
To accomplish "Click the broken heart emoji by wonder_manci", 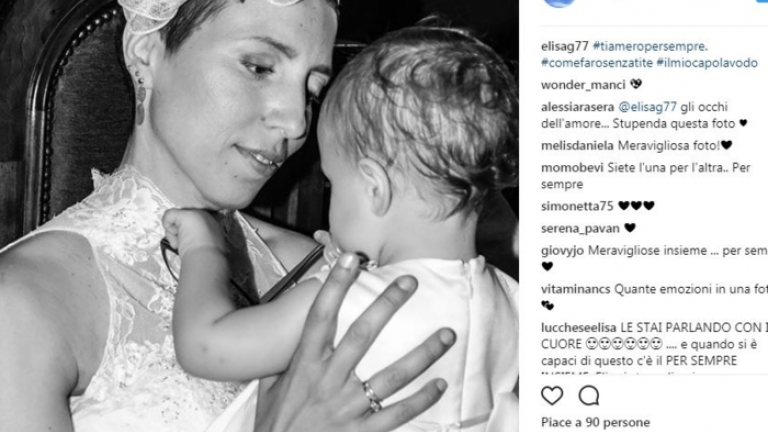I will [x=636, y=84].
